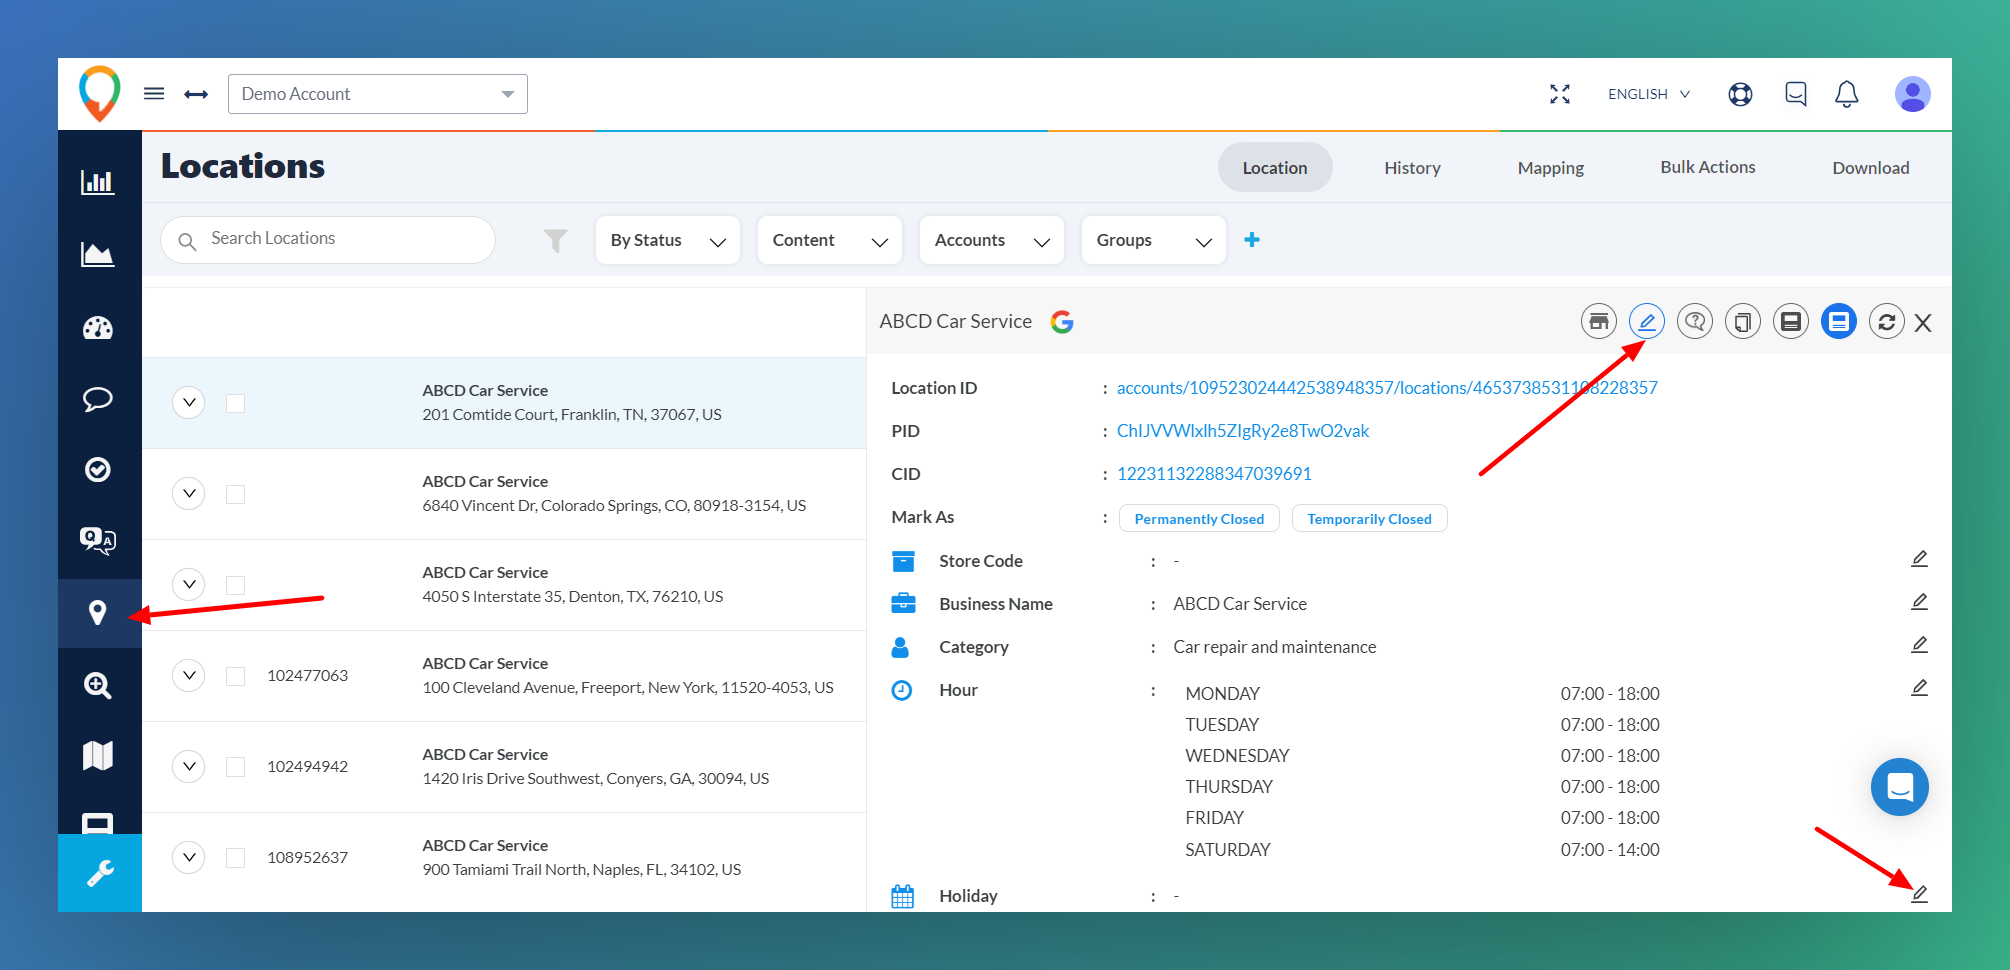This screenshot has height=970, width=2010.
Task: Open the Demo Account dropdown
Action: [378, 94]
